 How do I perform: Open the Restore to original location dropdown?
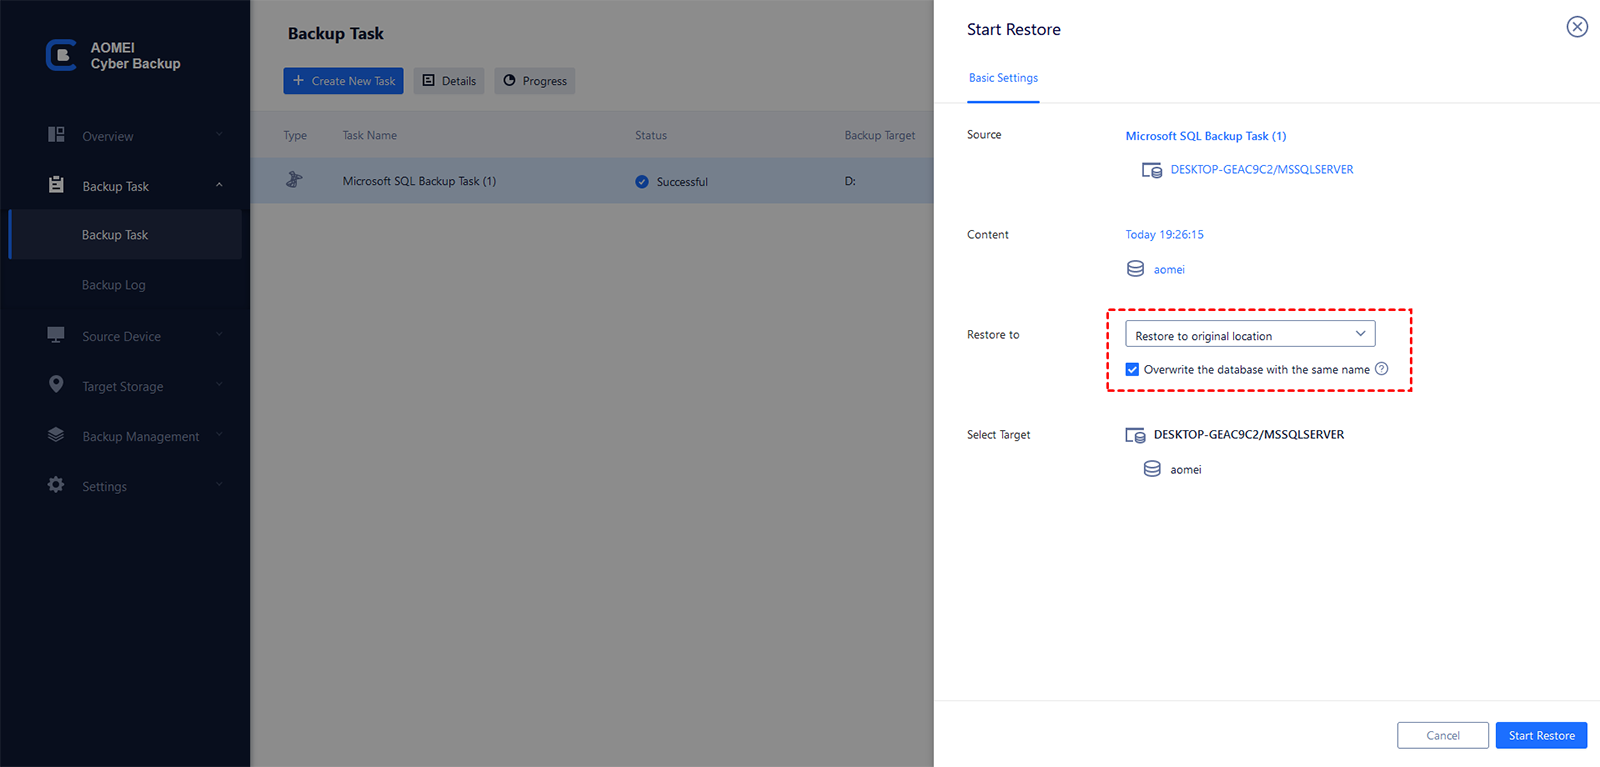1250,334
